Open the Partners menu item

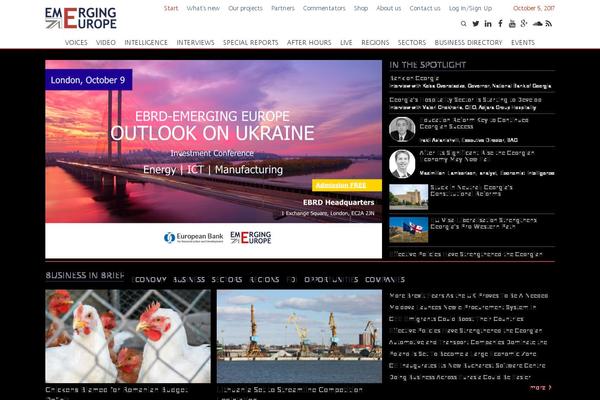pyautogui.click(x=283, y=8)
